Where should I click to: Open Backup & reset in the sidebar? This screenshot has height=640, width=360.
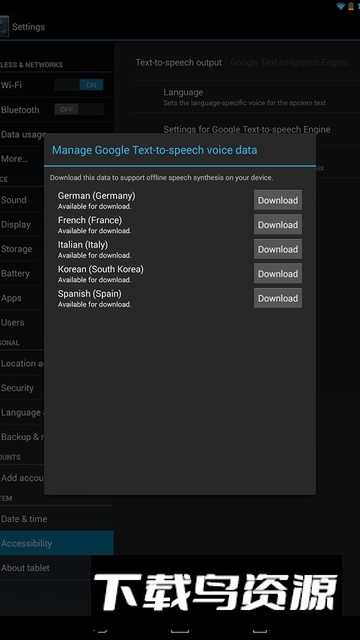coord(22,437)
